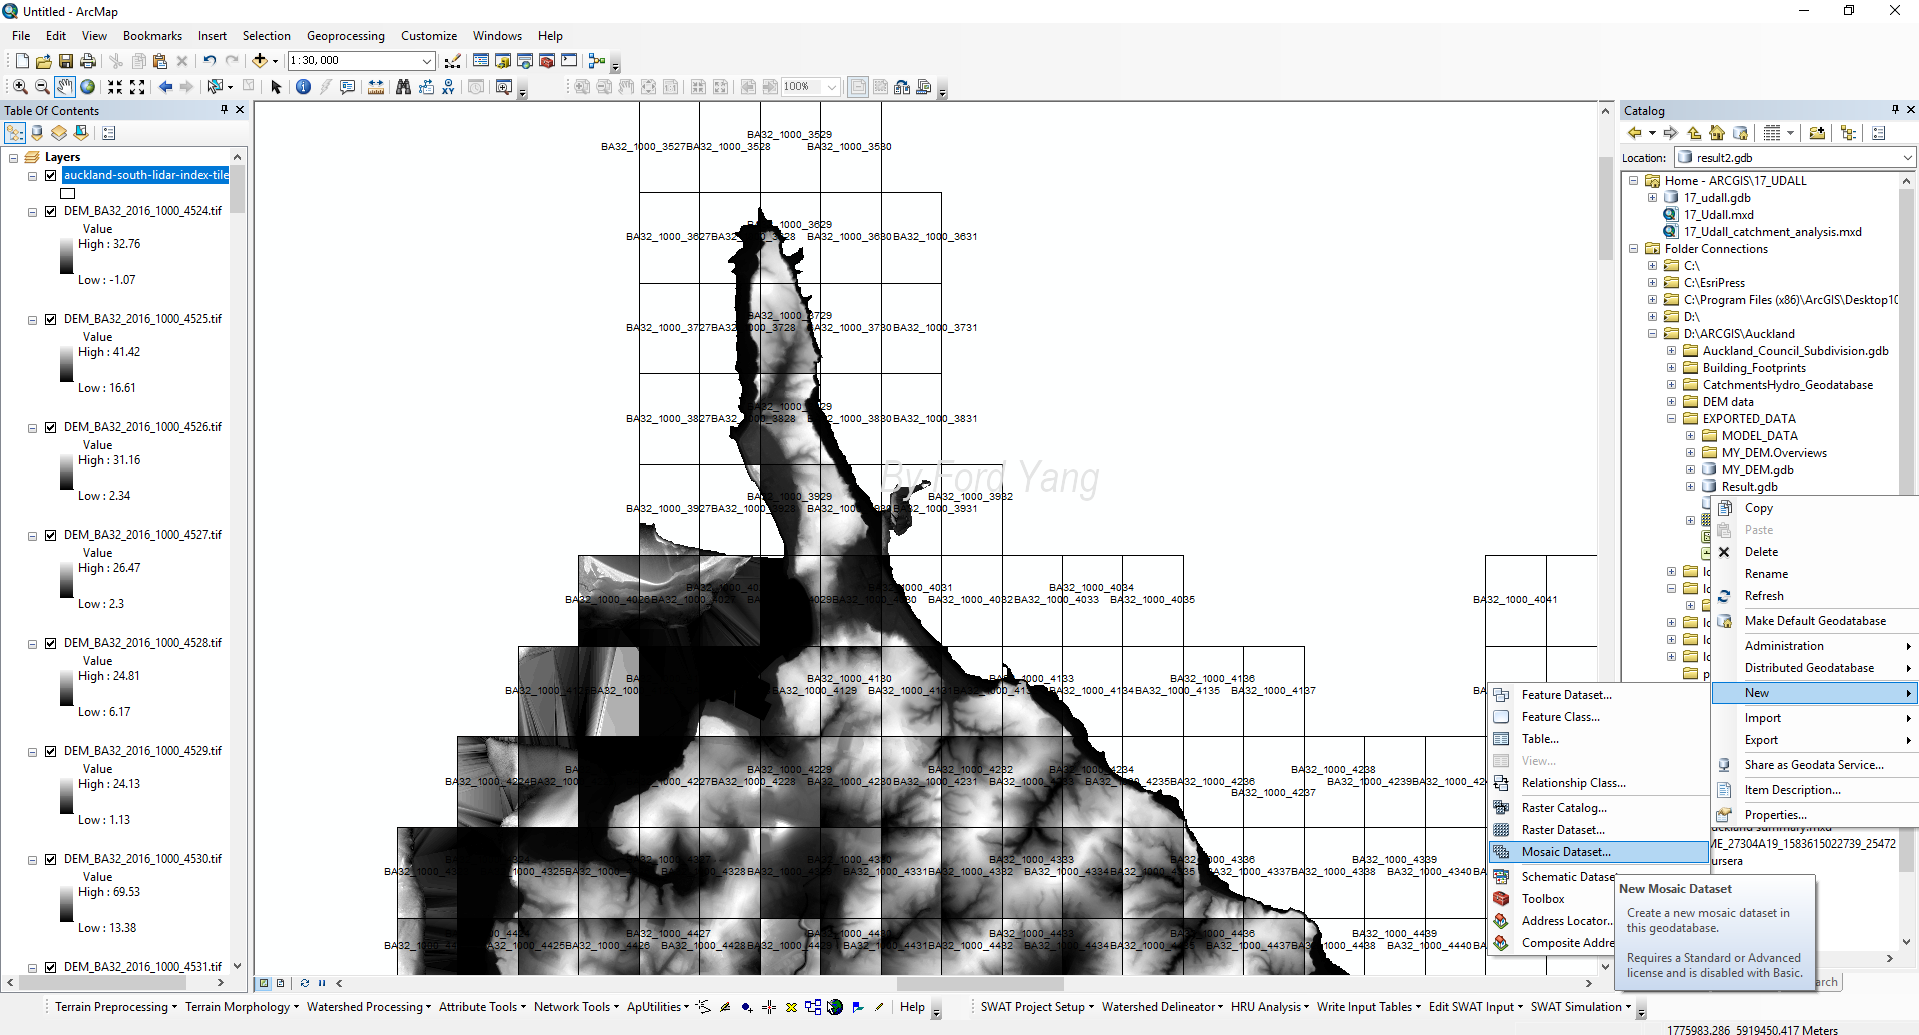Choose Feature Class... from the New submenu
Screen dimensions: 1919x1035
(x=1598, y=717)
